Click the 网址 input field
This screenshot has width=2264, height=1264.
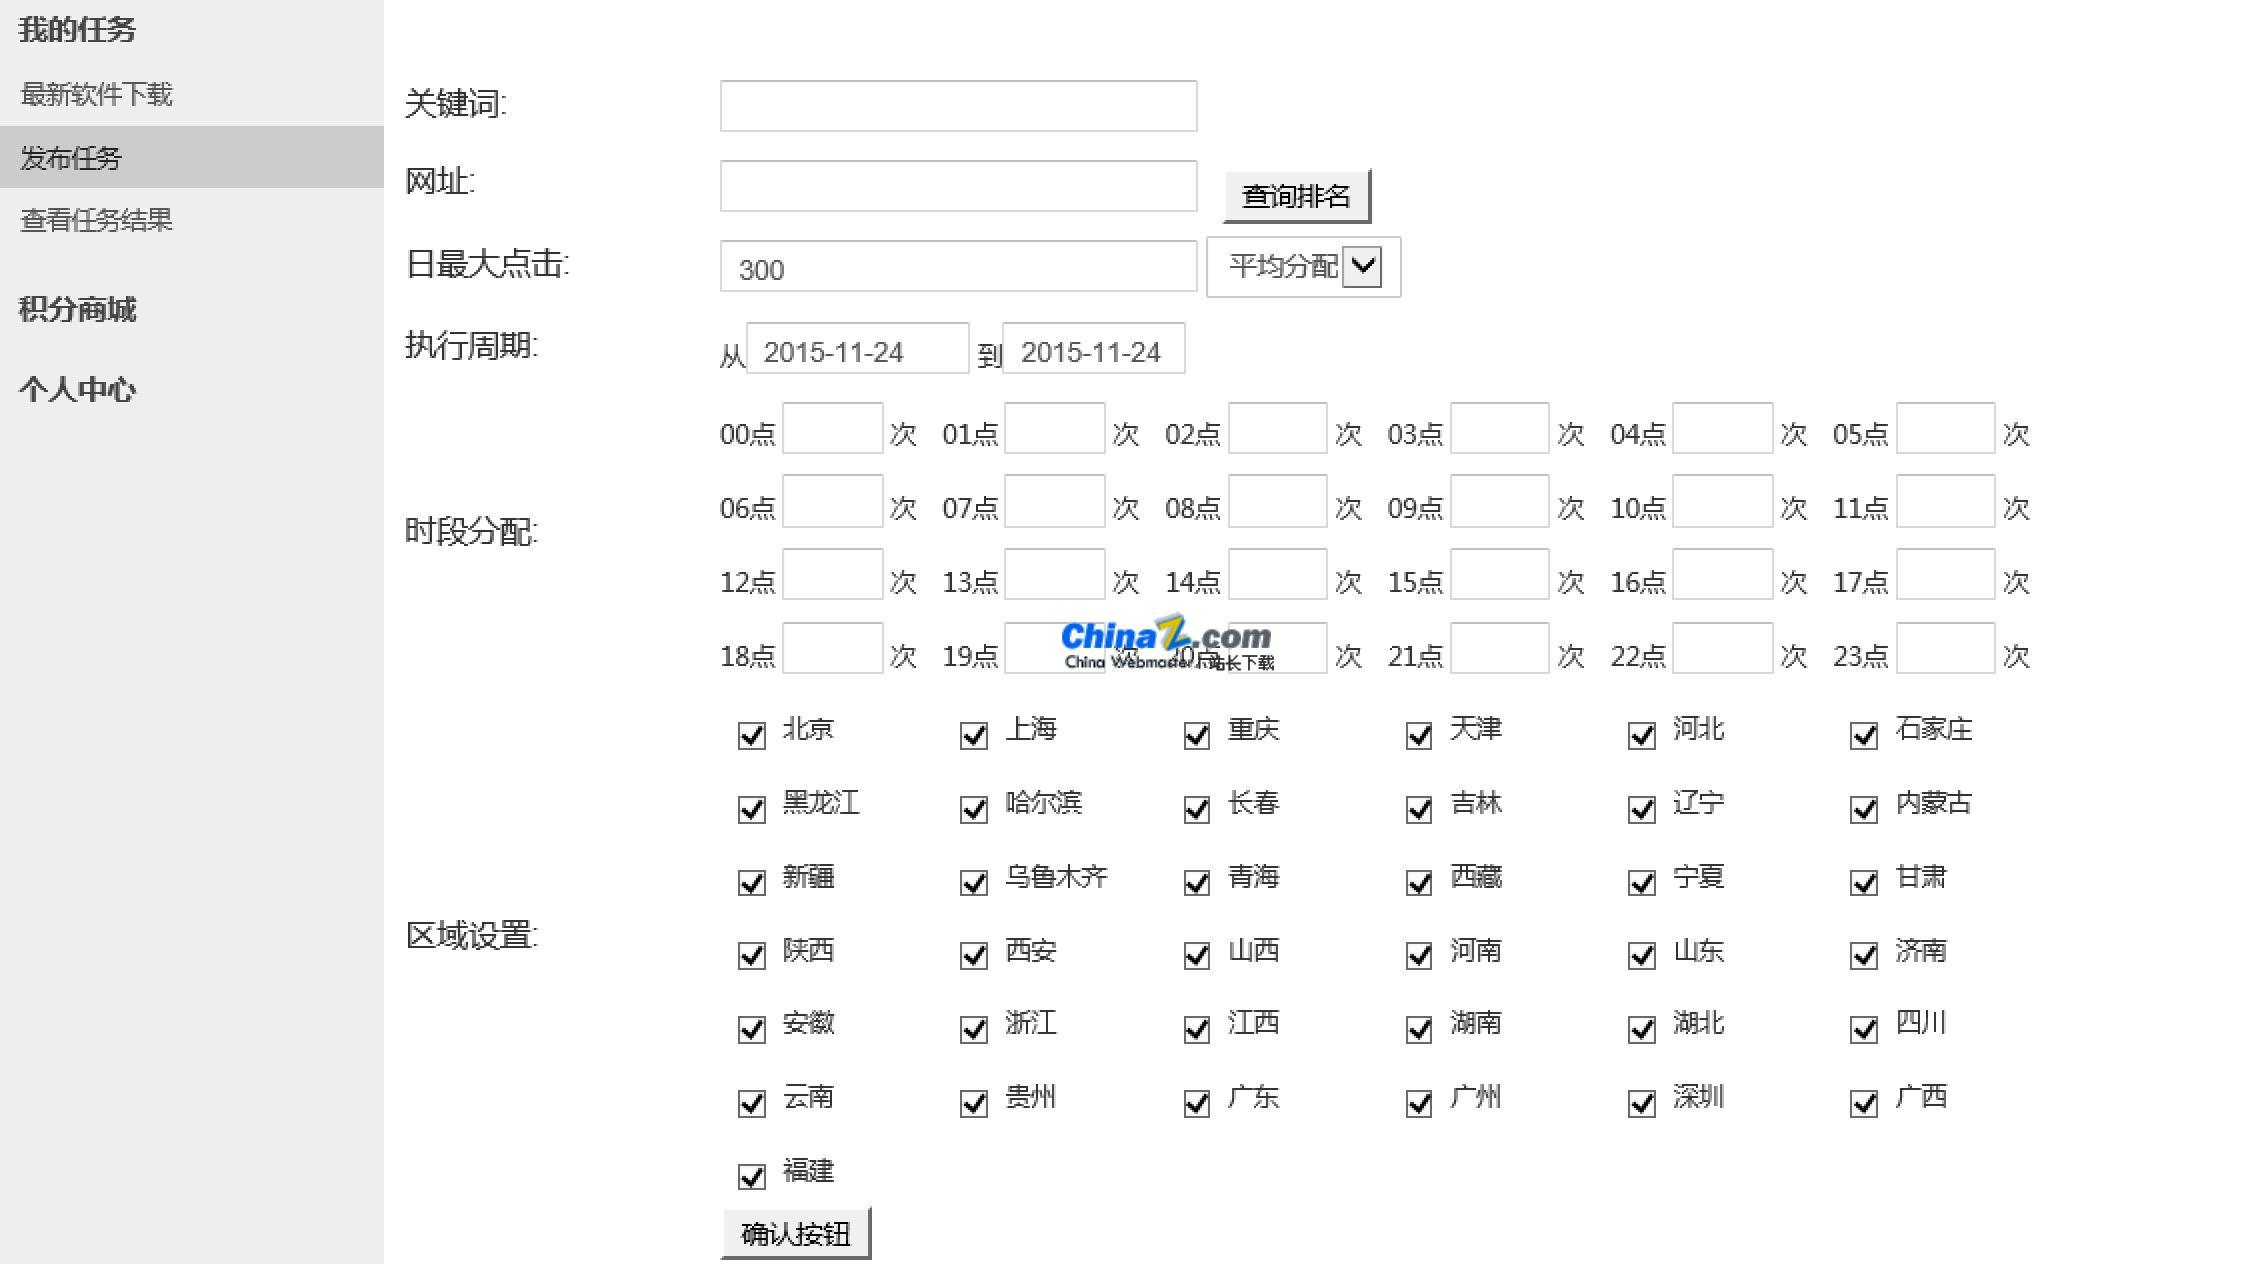(958, 186)
